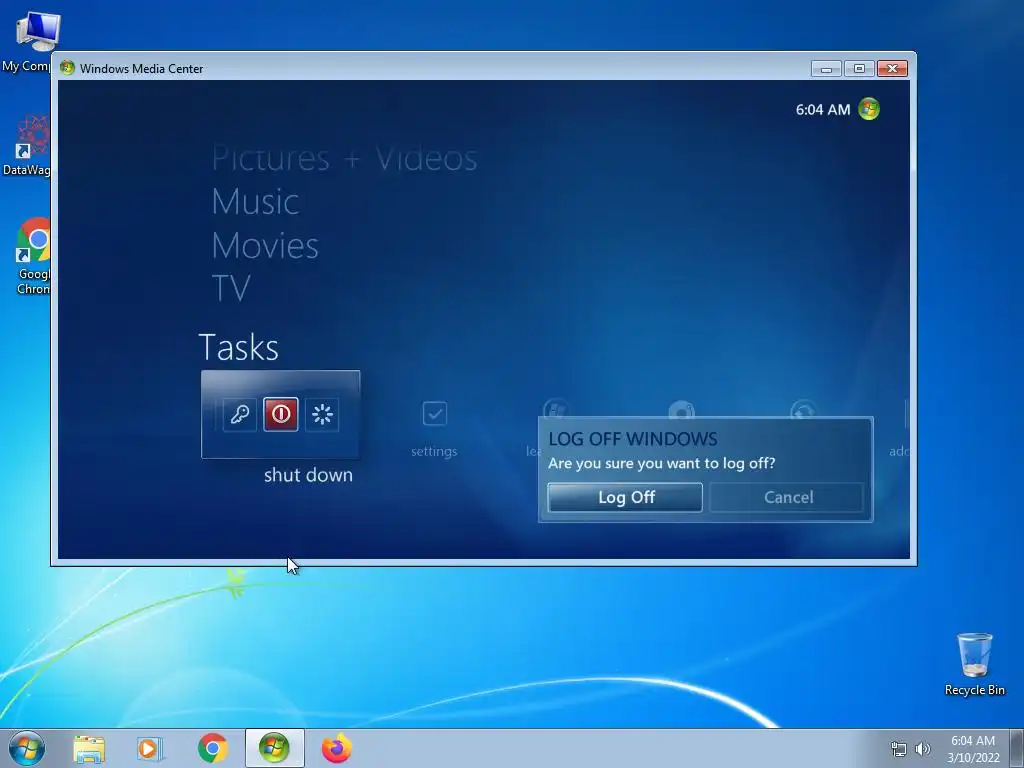This screenshot has width=1024, height=768.
Task: Select the Recycle Bin desktop icon
Action: pyautogui.click(x=974, y=664)
